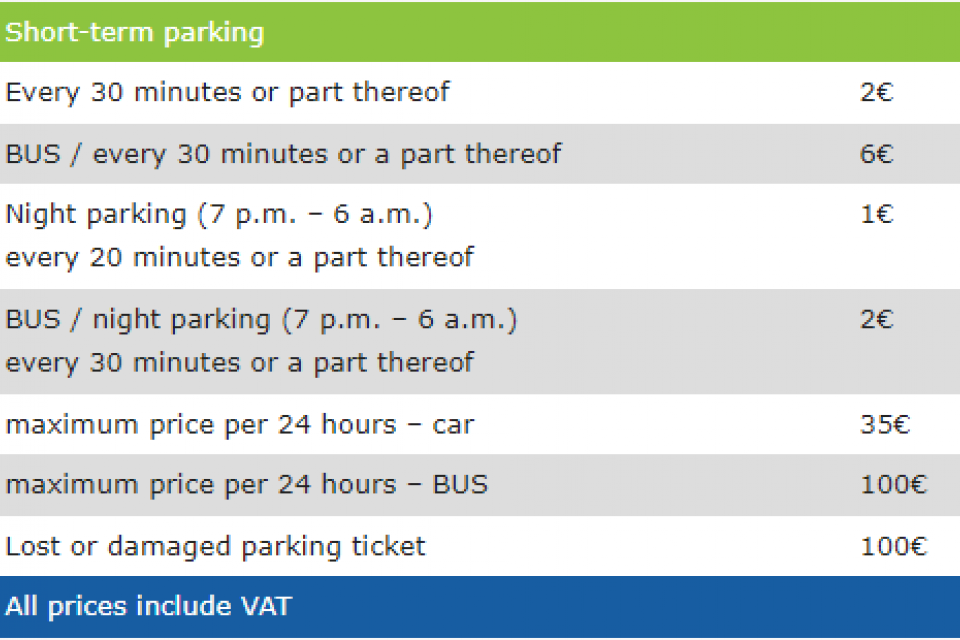
Task: Click the 1€ night parking price
Action: (876, 214)
